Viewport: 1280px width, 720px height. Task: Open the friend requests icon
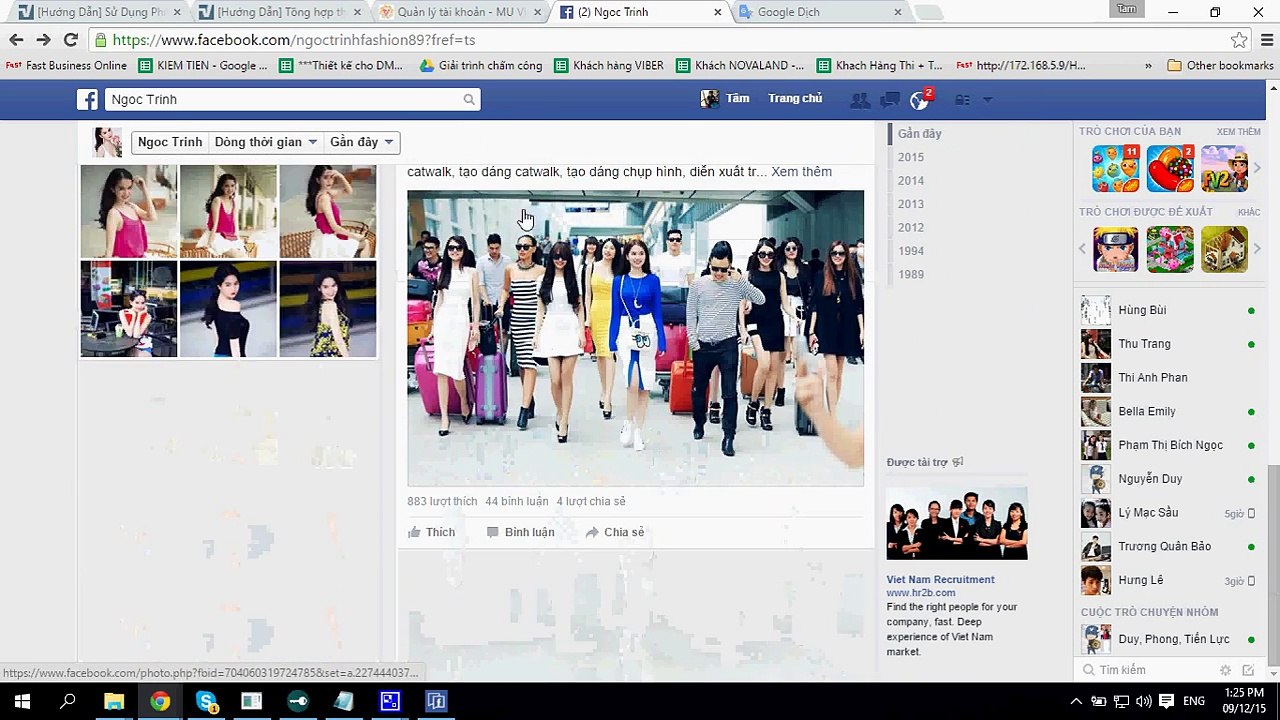(x=860, y=100)
